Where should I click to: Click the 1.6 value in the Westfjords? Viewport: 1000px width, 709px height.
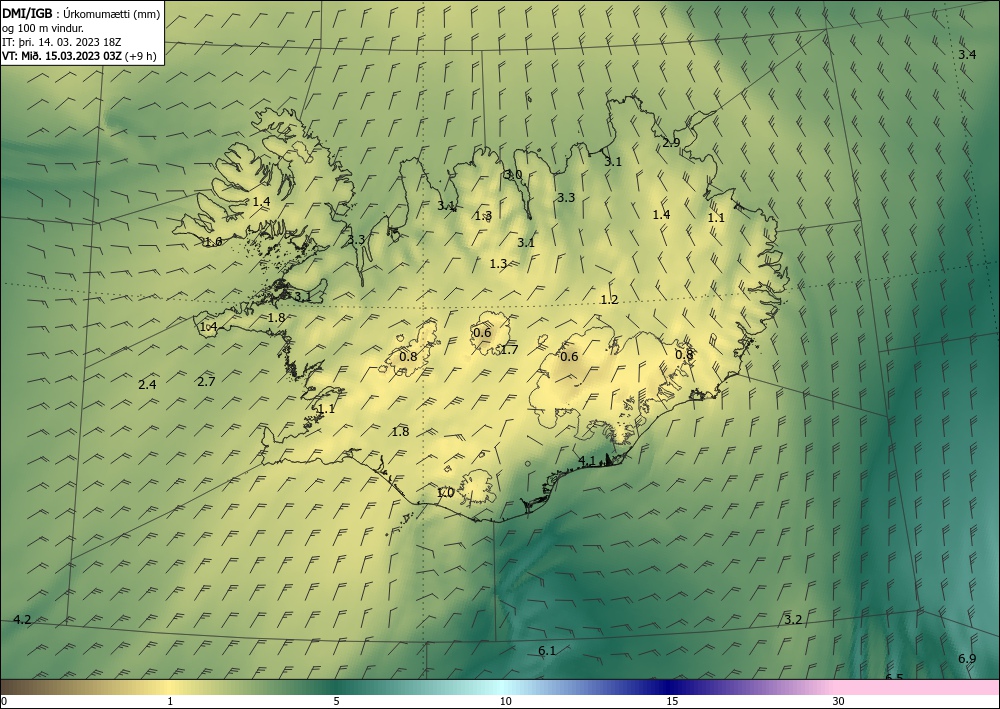coord(213,242)
